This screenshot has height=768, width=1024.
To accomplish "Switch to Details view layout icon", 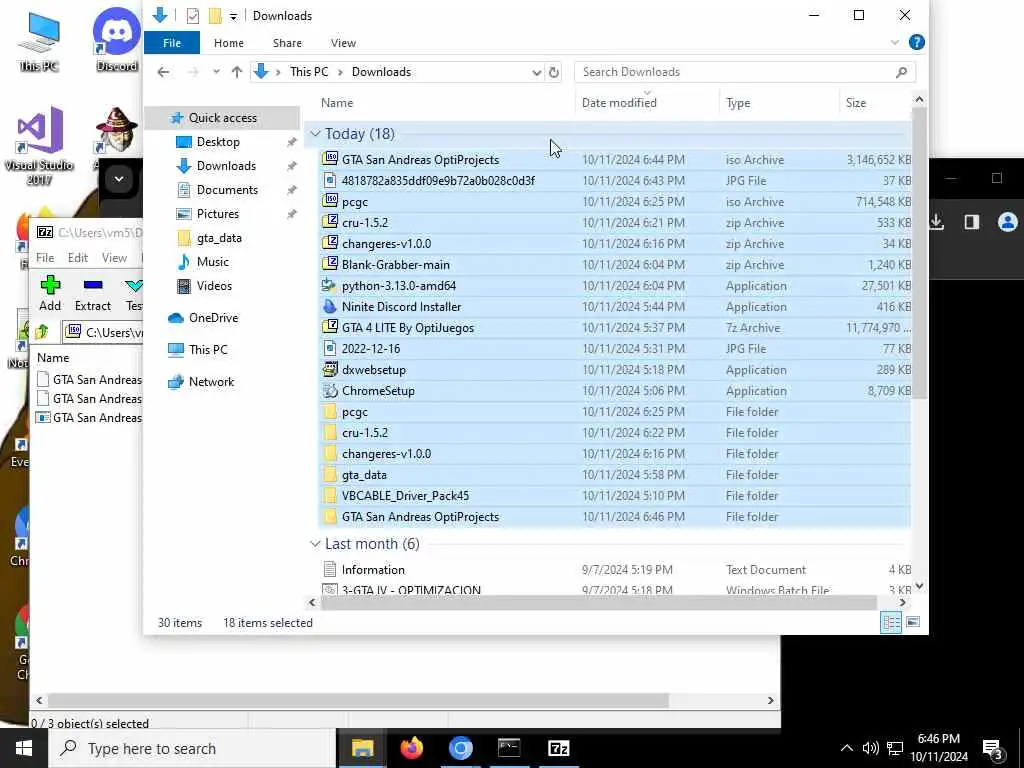I will pos(891,622).
